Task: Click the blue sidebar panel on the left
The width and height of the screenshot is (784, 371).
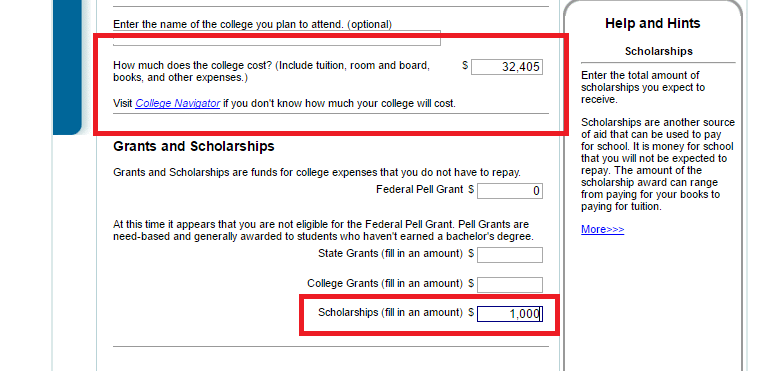Action: coord(67,68)
